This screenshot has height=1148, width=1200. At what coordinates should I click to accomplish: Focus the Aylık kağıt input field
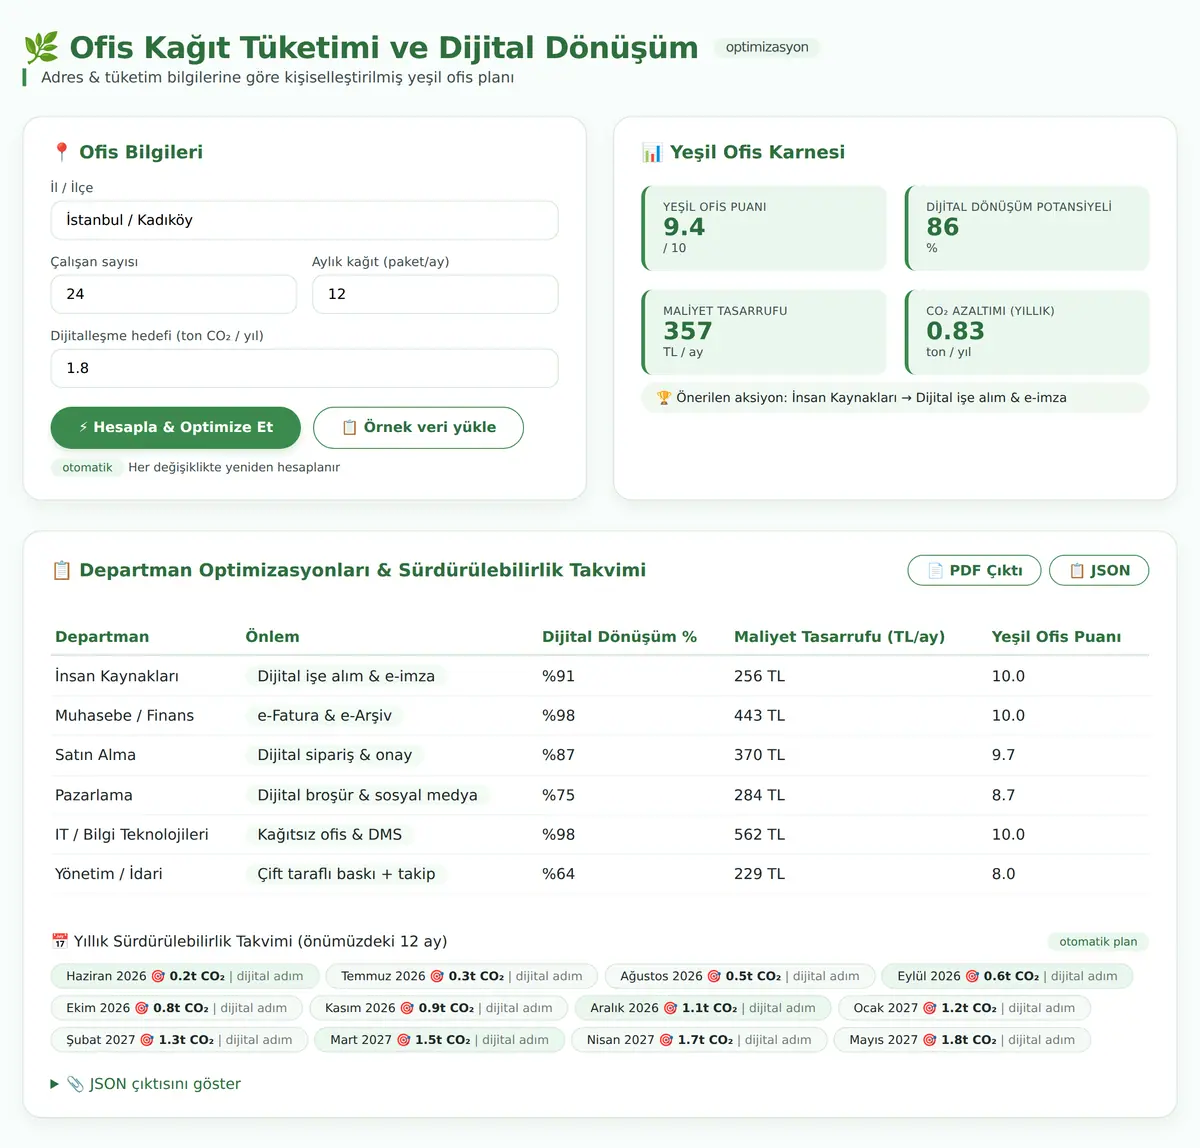pos(435,294)
